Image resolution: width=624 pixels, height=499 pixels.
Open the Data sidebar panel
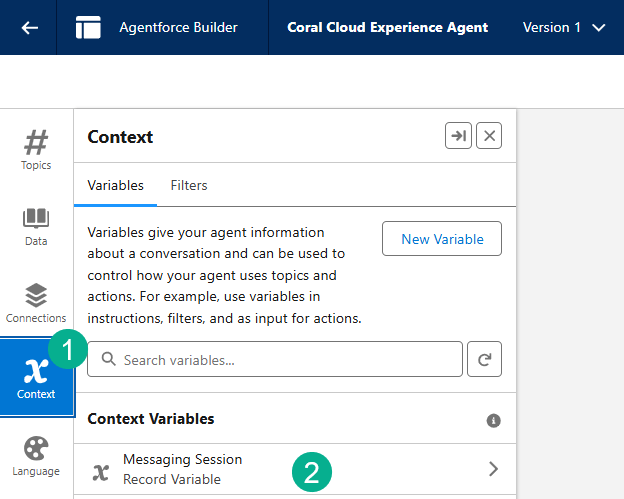[36, 226]
